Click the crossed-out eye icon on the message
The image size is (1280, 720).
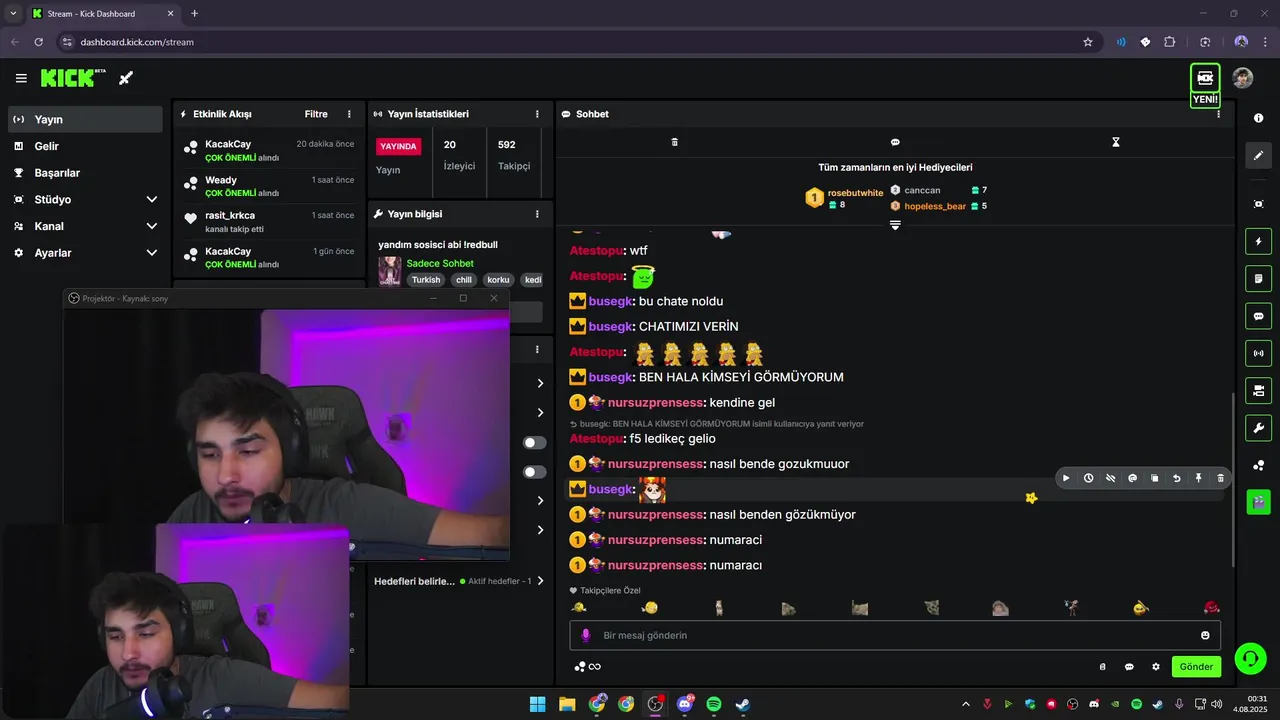(1110, 478)
